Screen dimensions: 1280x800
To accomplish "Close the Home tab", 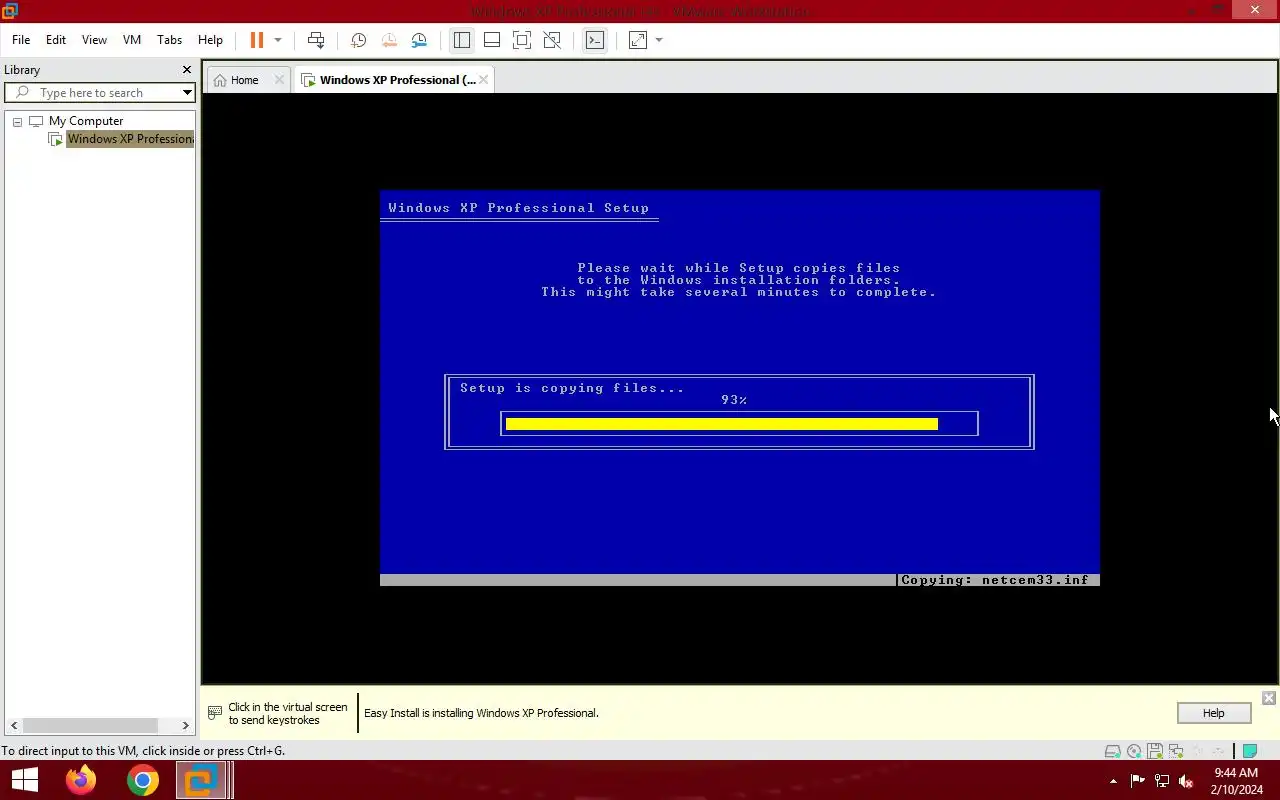I will tap(279, 80).
